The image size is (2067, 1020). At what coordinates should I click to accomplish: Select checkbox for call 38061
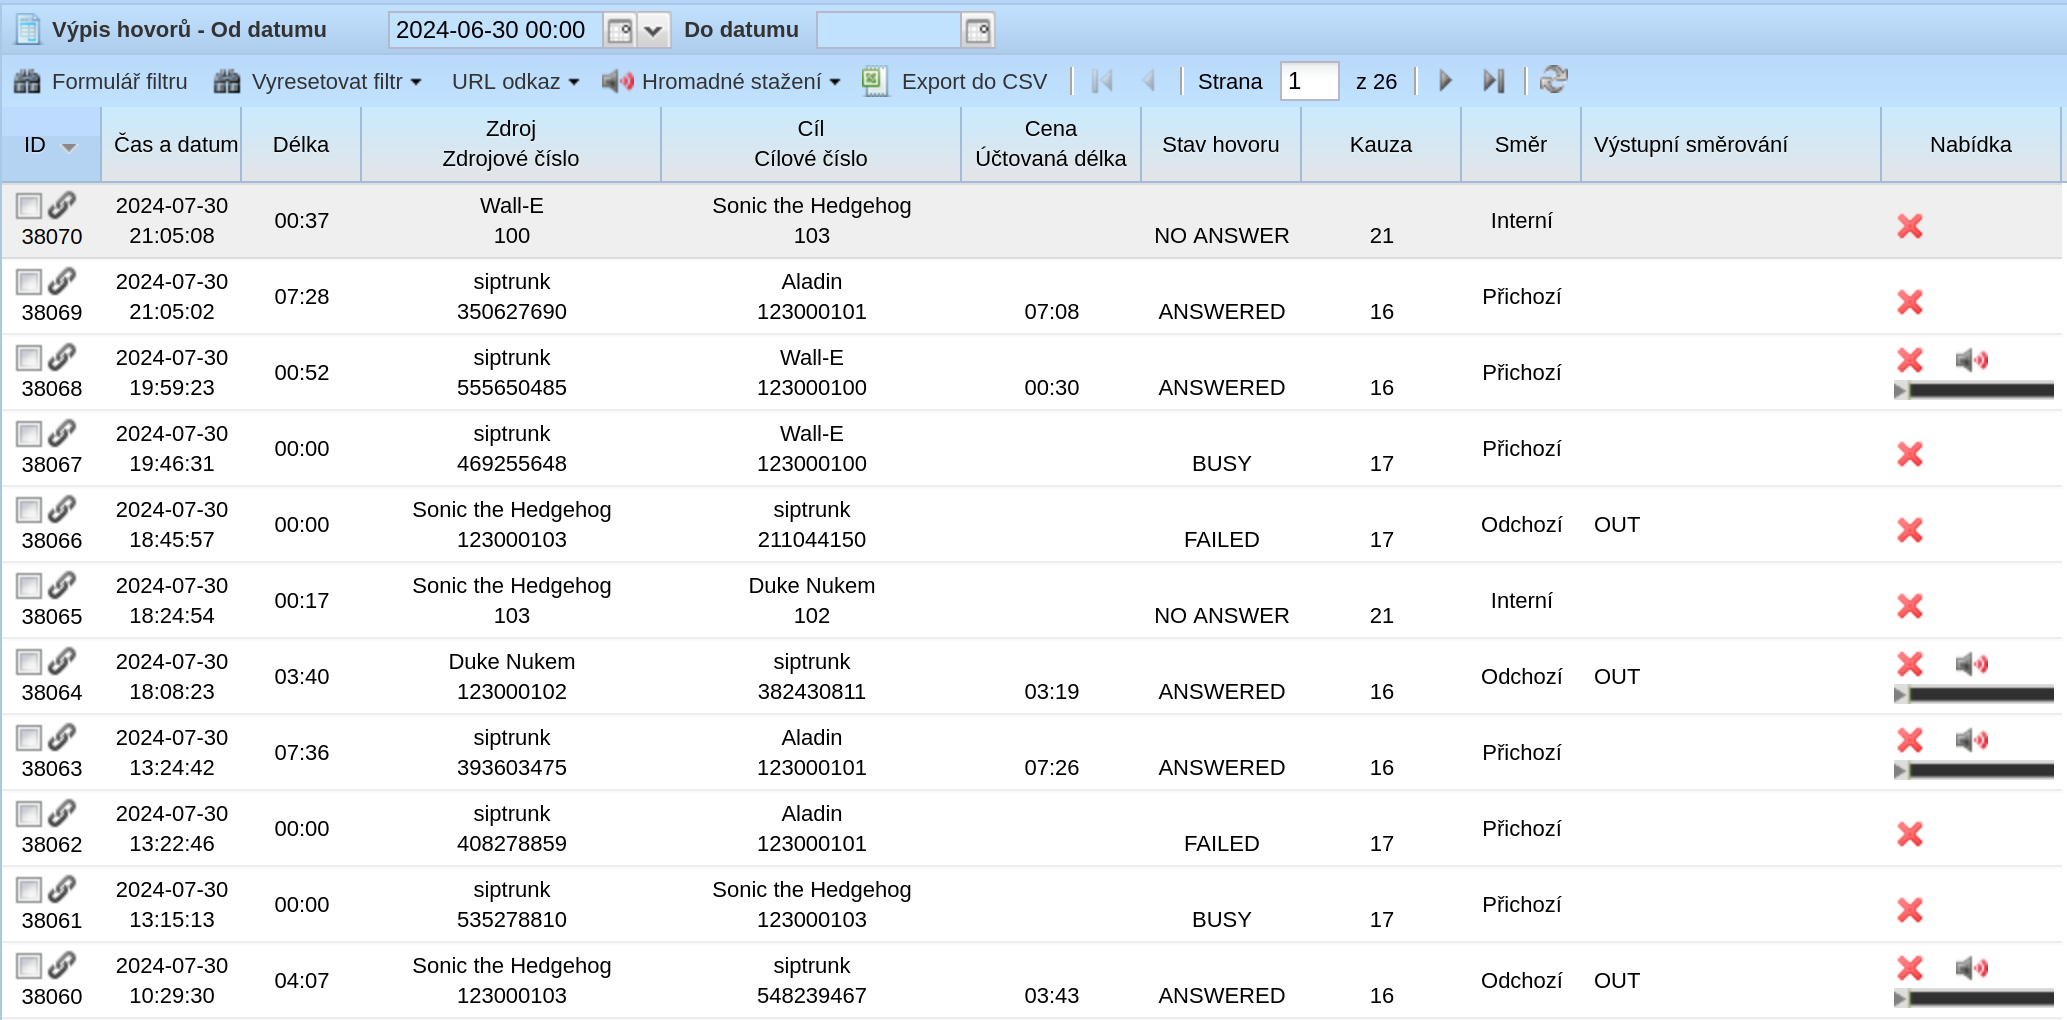point(29,890)
